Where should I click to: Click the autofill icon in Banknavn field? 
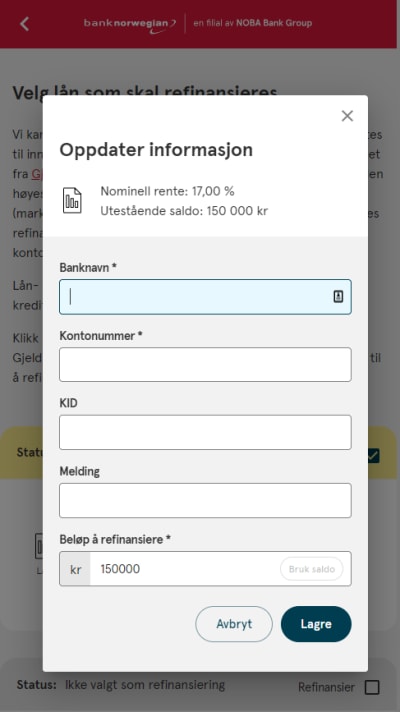[x=338, y=297]
